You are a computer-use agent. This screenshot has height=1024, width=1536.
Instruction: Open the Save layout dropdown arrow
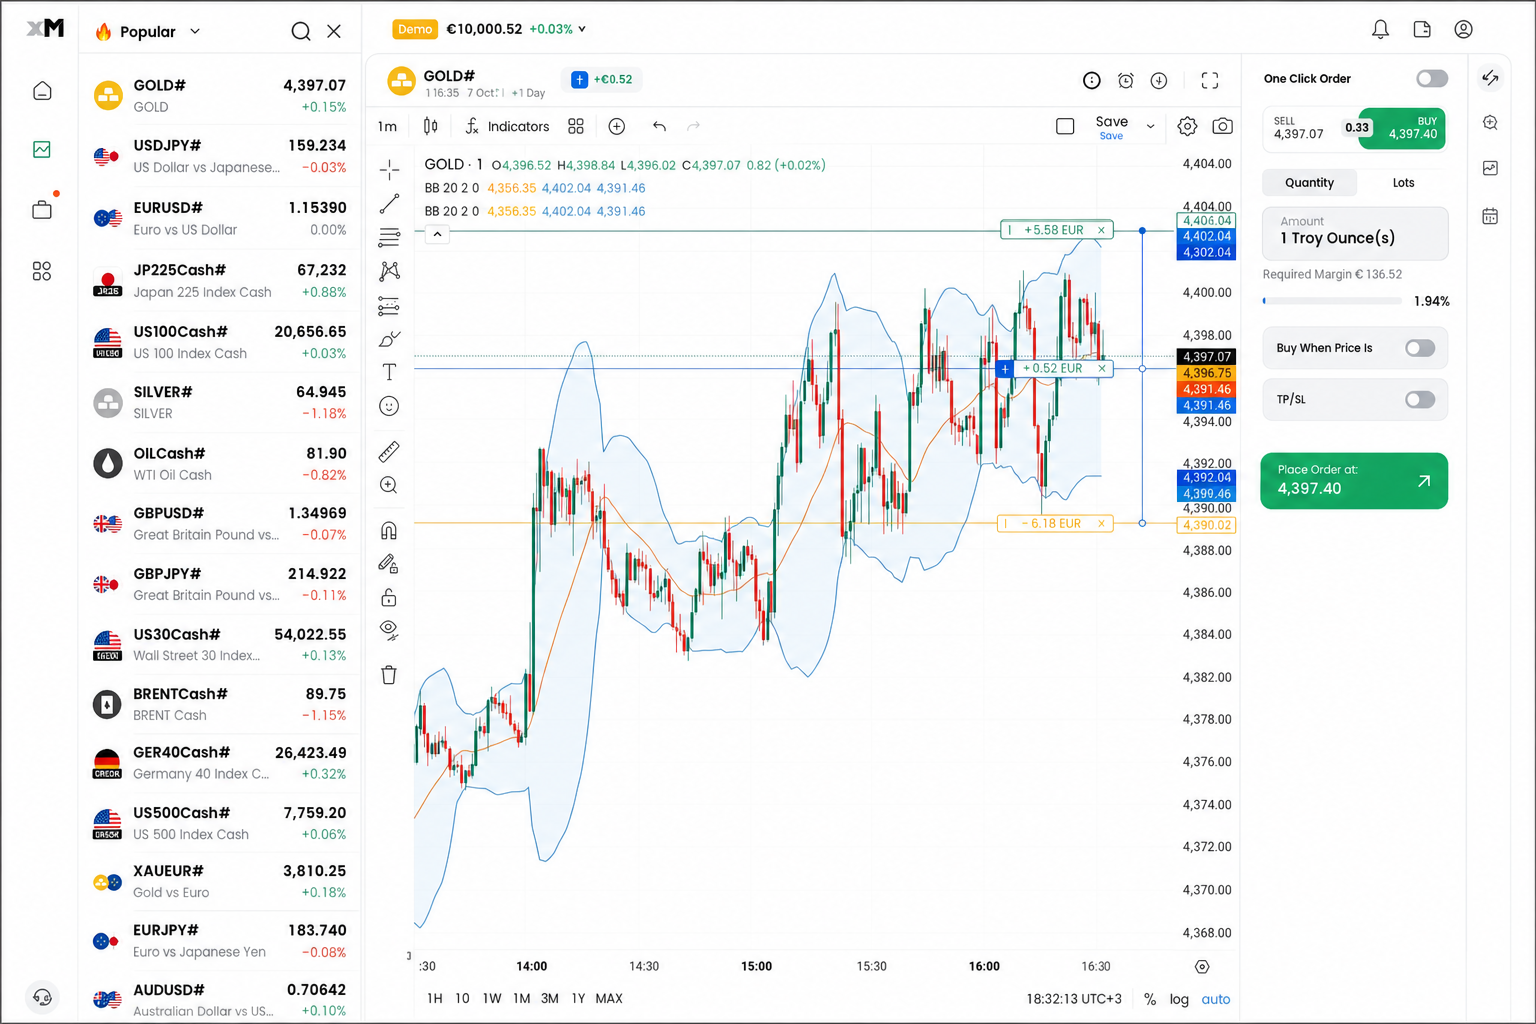pos(1150,126)
